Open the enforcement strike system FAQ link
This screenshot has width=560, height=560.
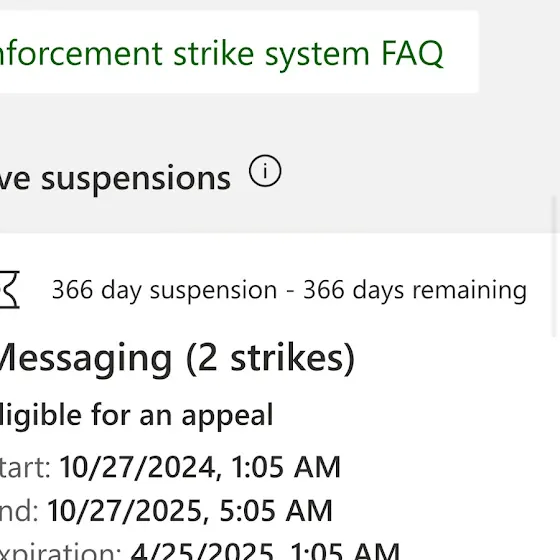coord(221,54)
